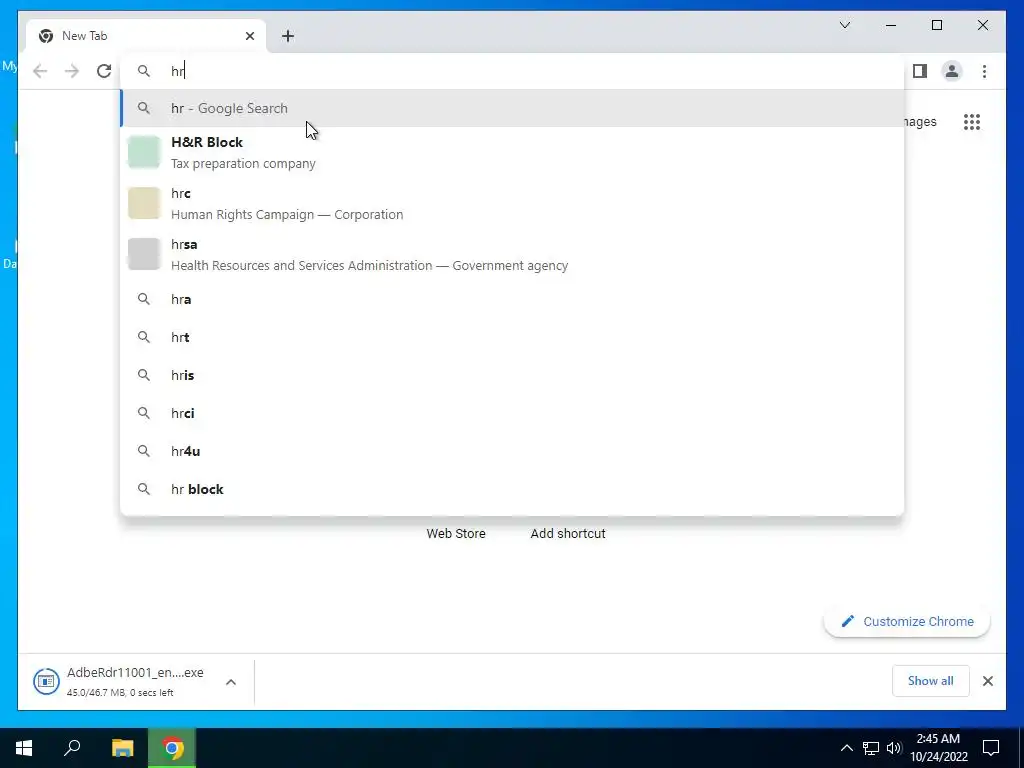Toggle the side panel icon

click(x=920, y=71)
